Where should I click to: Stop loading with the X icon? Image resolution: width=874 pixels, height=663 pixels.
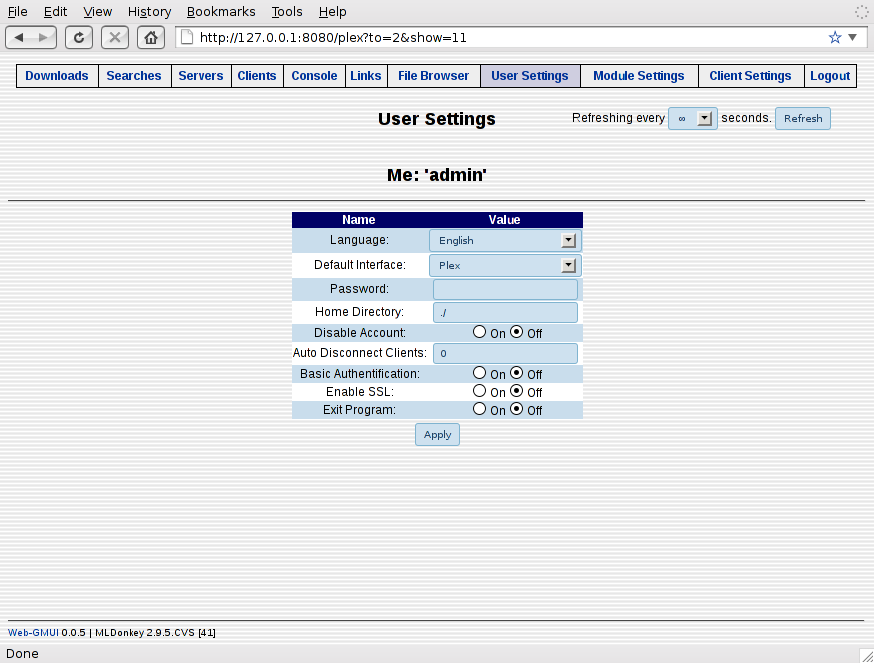[115, 38]
